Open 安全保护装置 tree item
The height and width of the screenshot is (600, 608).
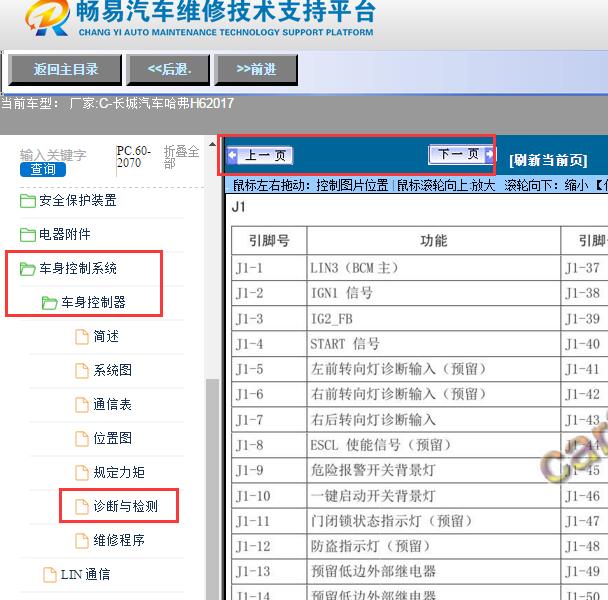[78, 201]
